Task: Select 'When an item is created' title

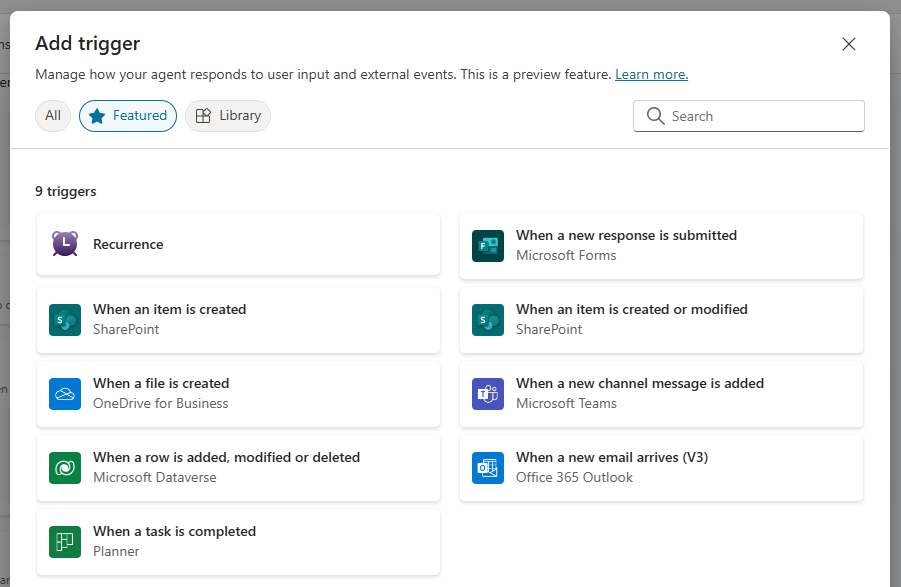Action: 170,310
